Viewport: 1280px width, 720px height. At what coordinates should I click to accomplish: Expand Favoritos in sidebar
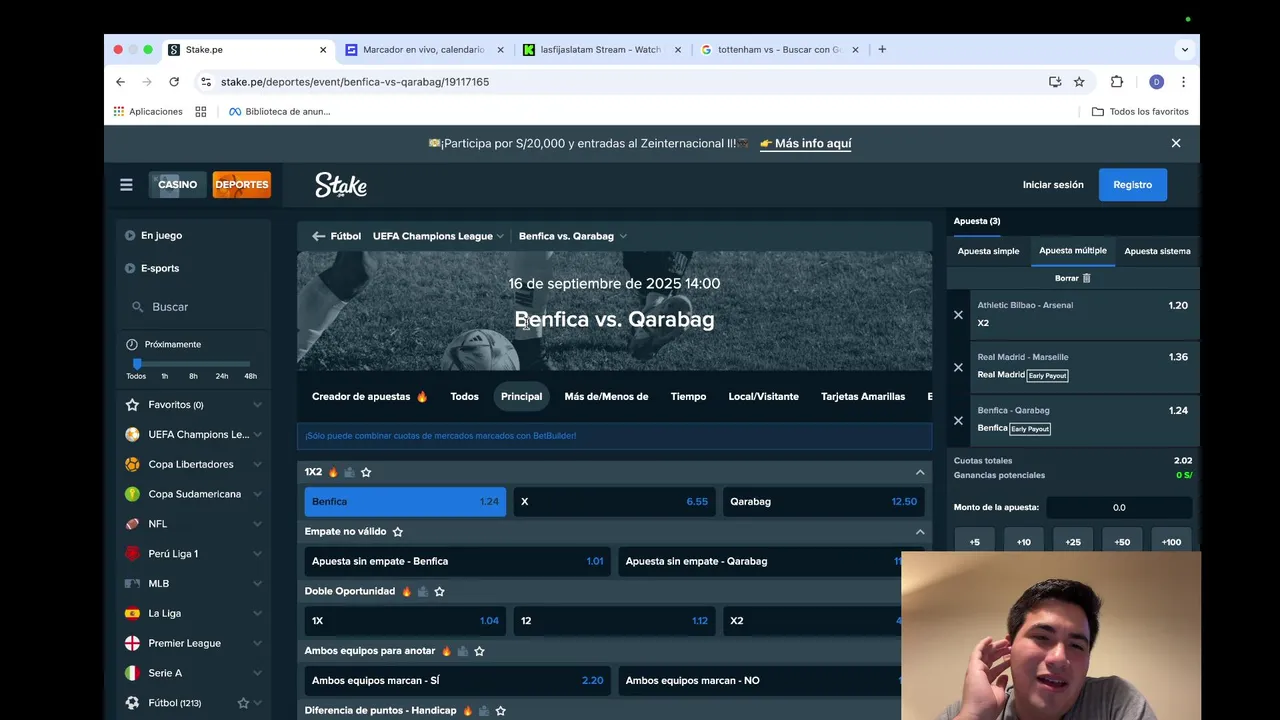tap(257, 405)
